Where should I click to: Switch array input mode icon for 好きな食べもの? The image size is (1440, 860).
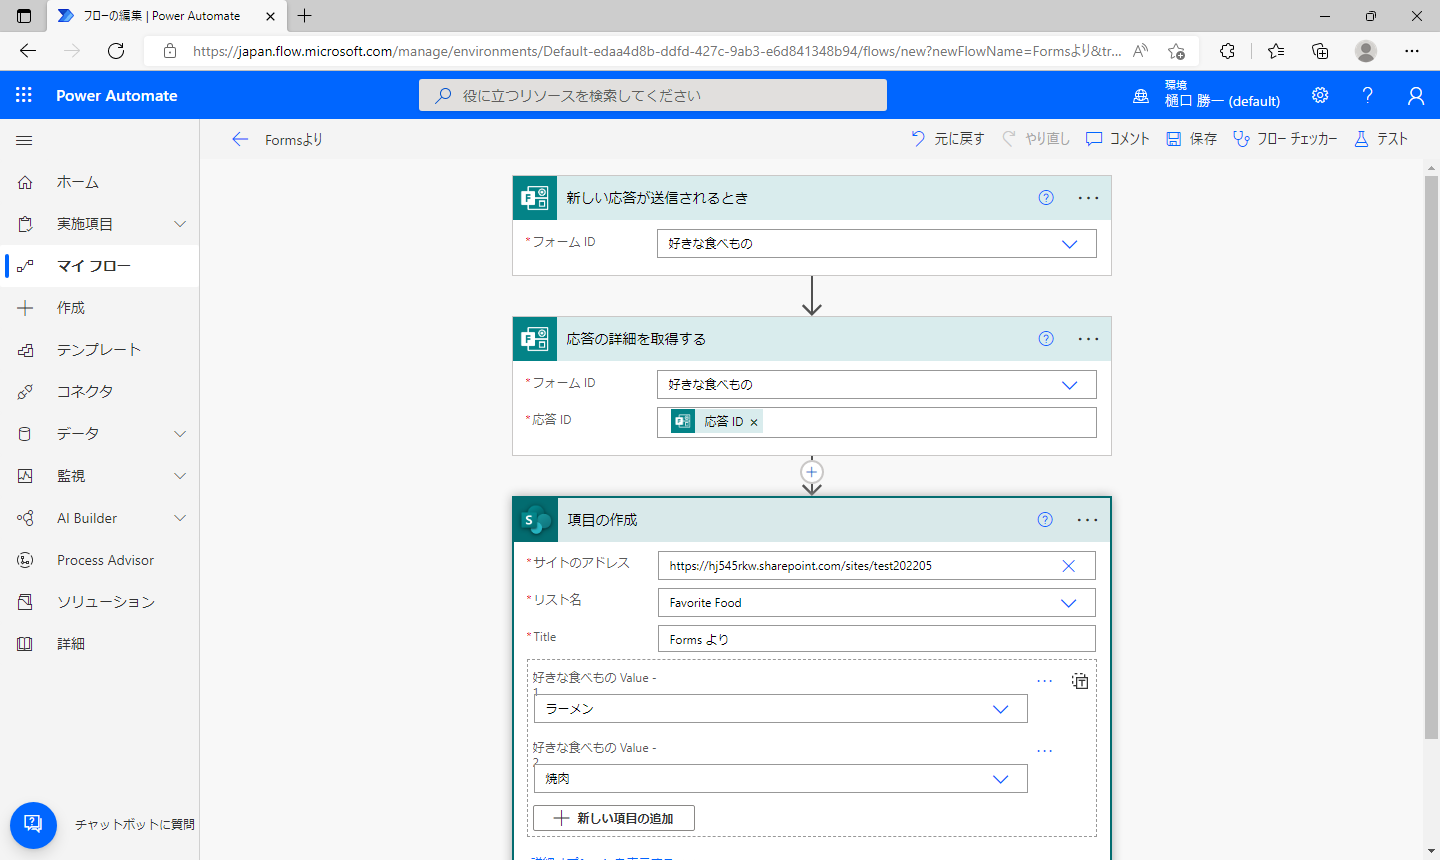(1080, 681)
